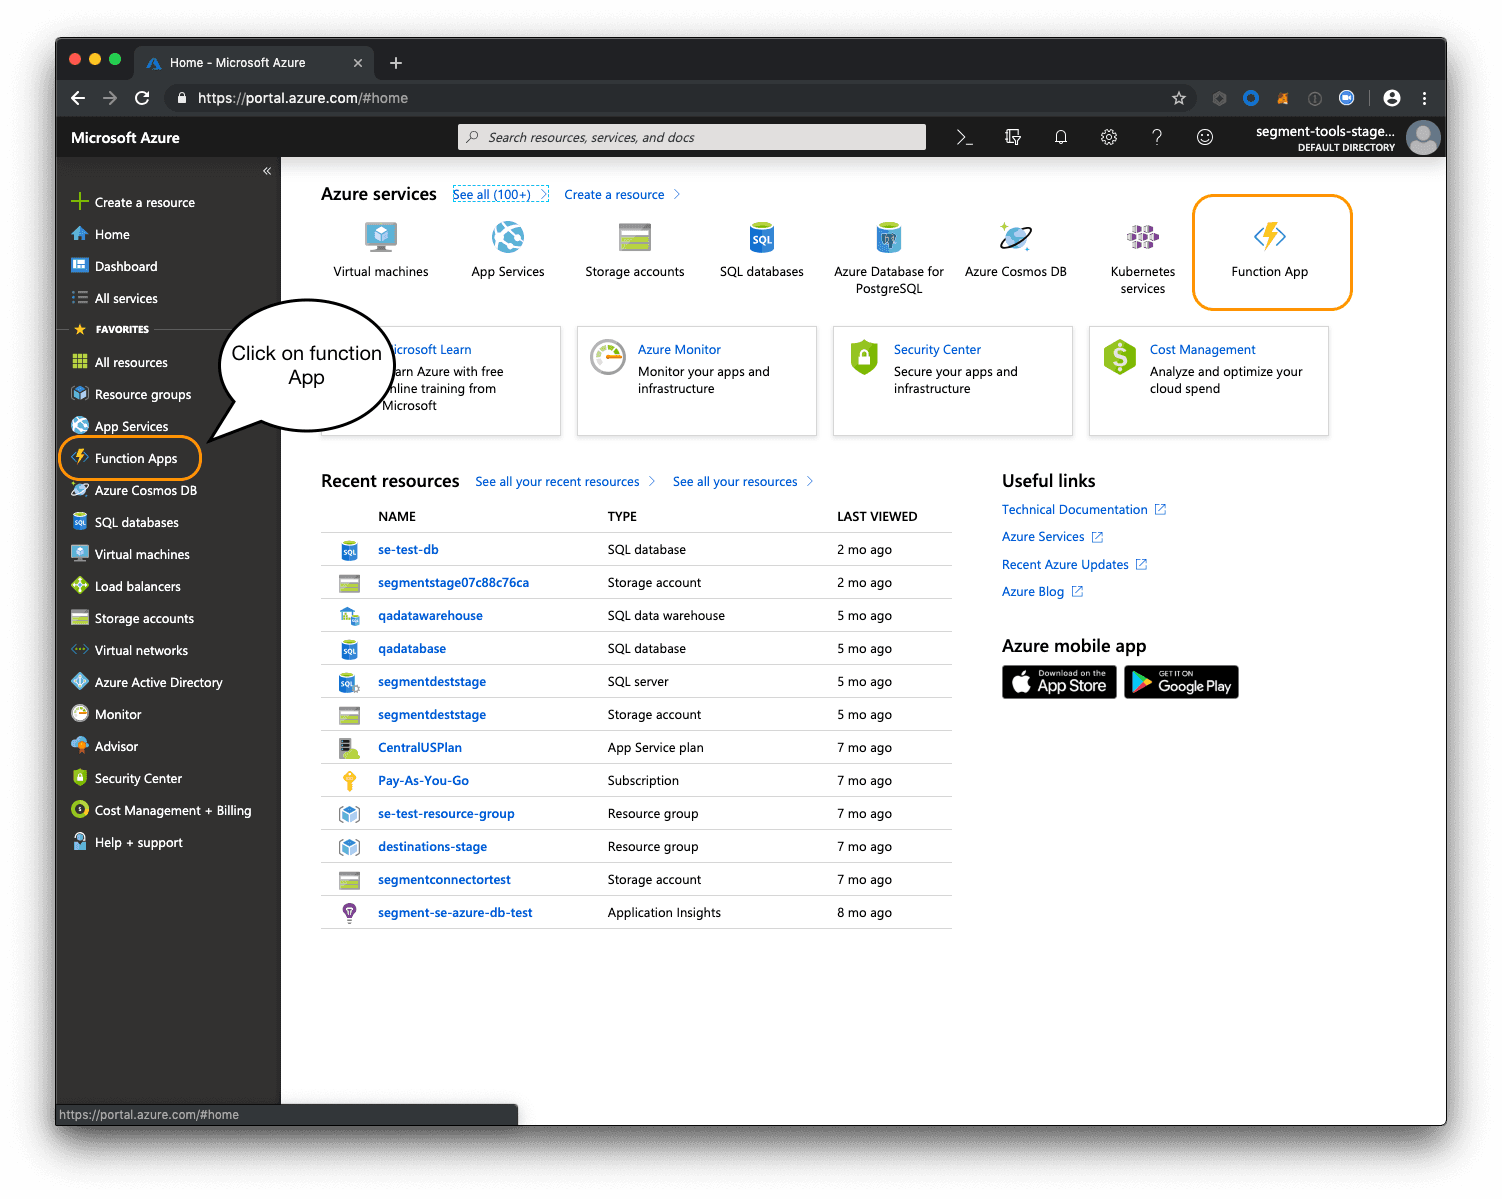1502x1199 pixels.
Task: Open the Security Center icon on the Security card
Action: [864, 357]
